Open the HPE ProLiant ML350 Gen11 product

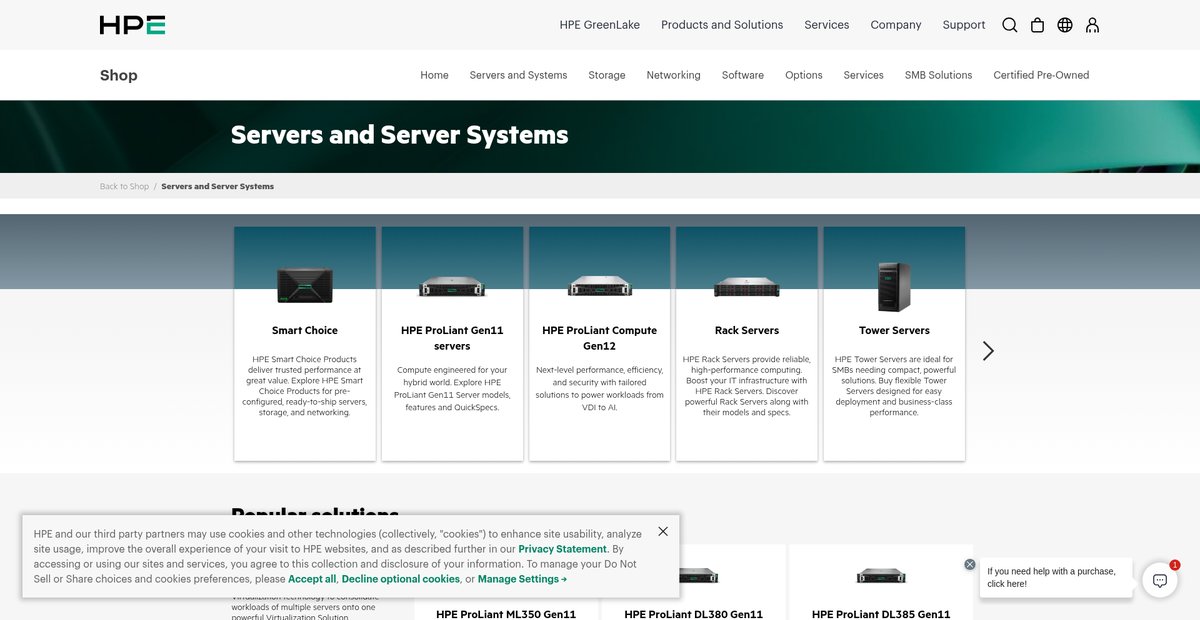(506, 614)
